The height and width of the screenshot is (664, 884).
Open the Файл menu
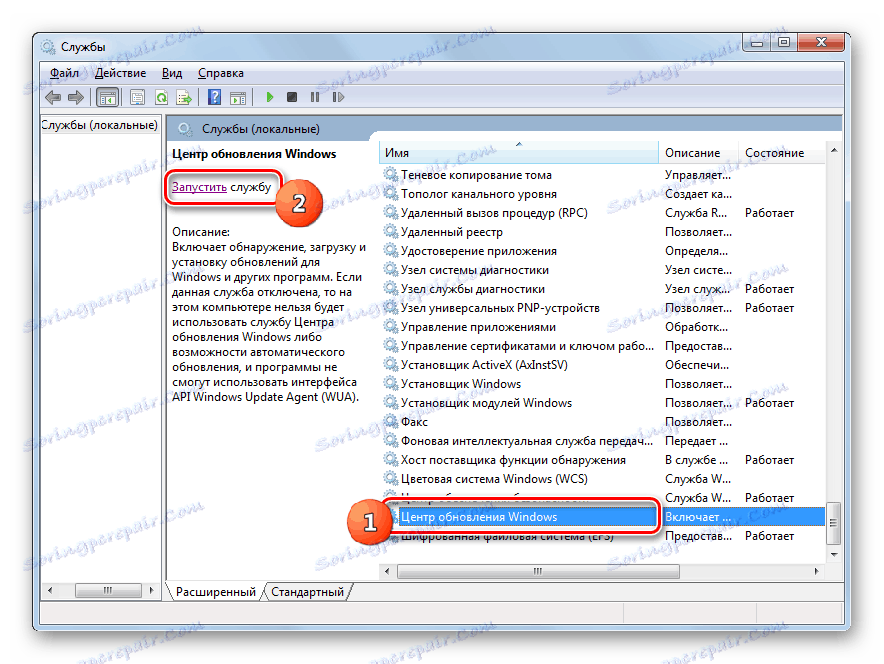tap(64, 73)
